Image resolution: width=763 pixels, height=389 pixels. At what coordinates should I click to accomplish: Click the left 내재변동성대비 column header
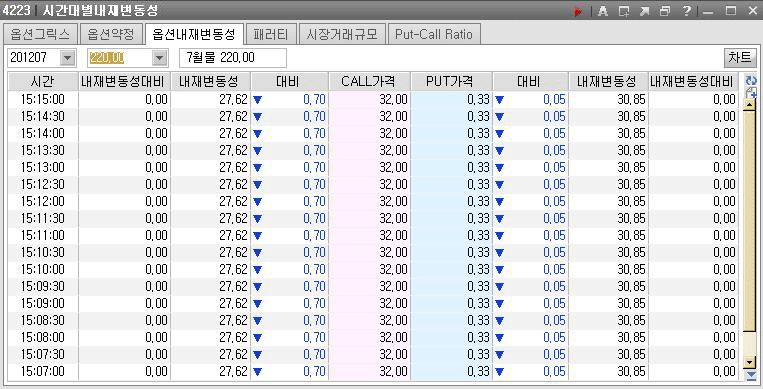point(125,81)
